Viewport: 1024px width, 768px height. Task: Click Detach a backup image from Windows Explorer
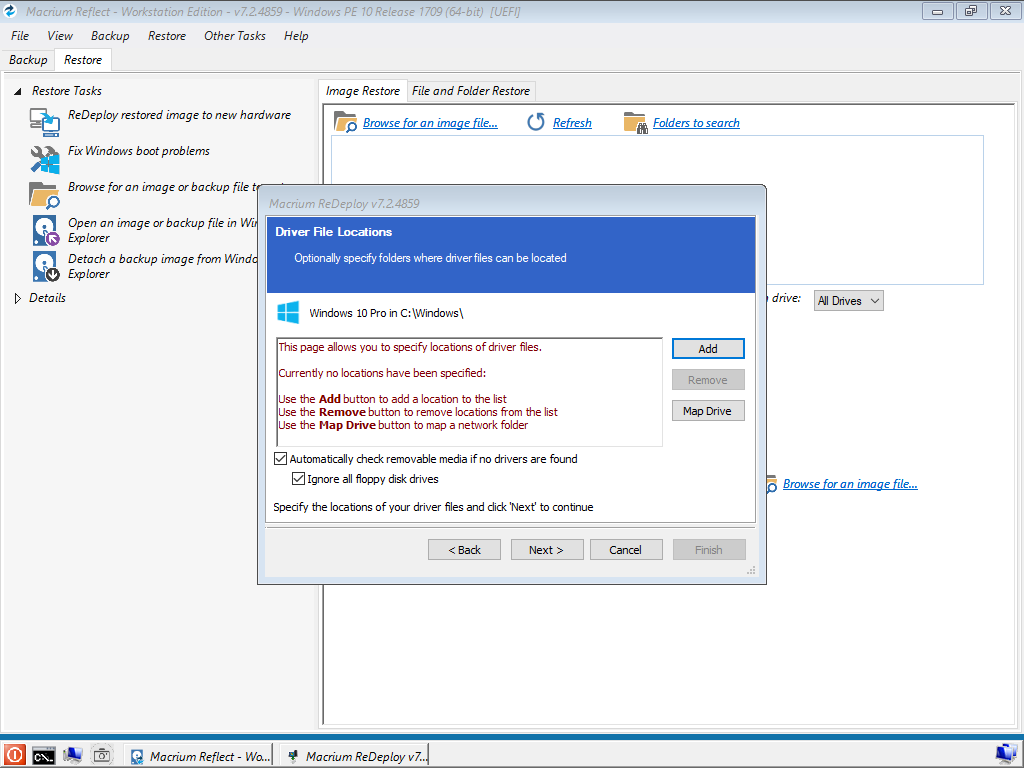click(x=163, y=266)
